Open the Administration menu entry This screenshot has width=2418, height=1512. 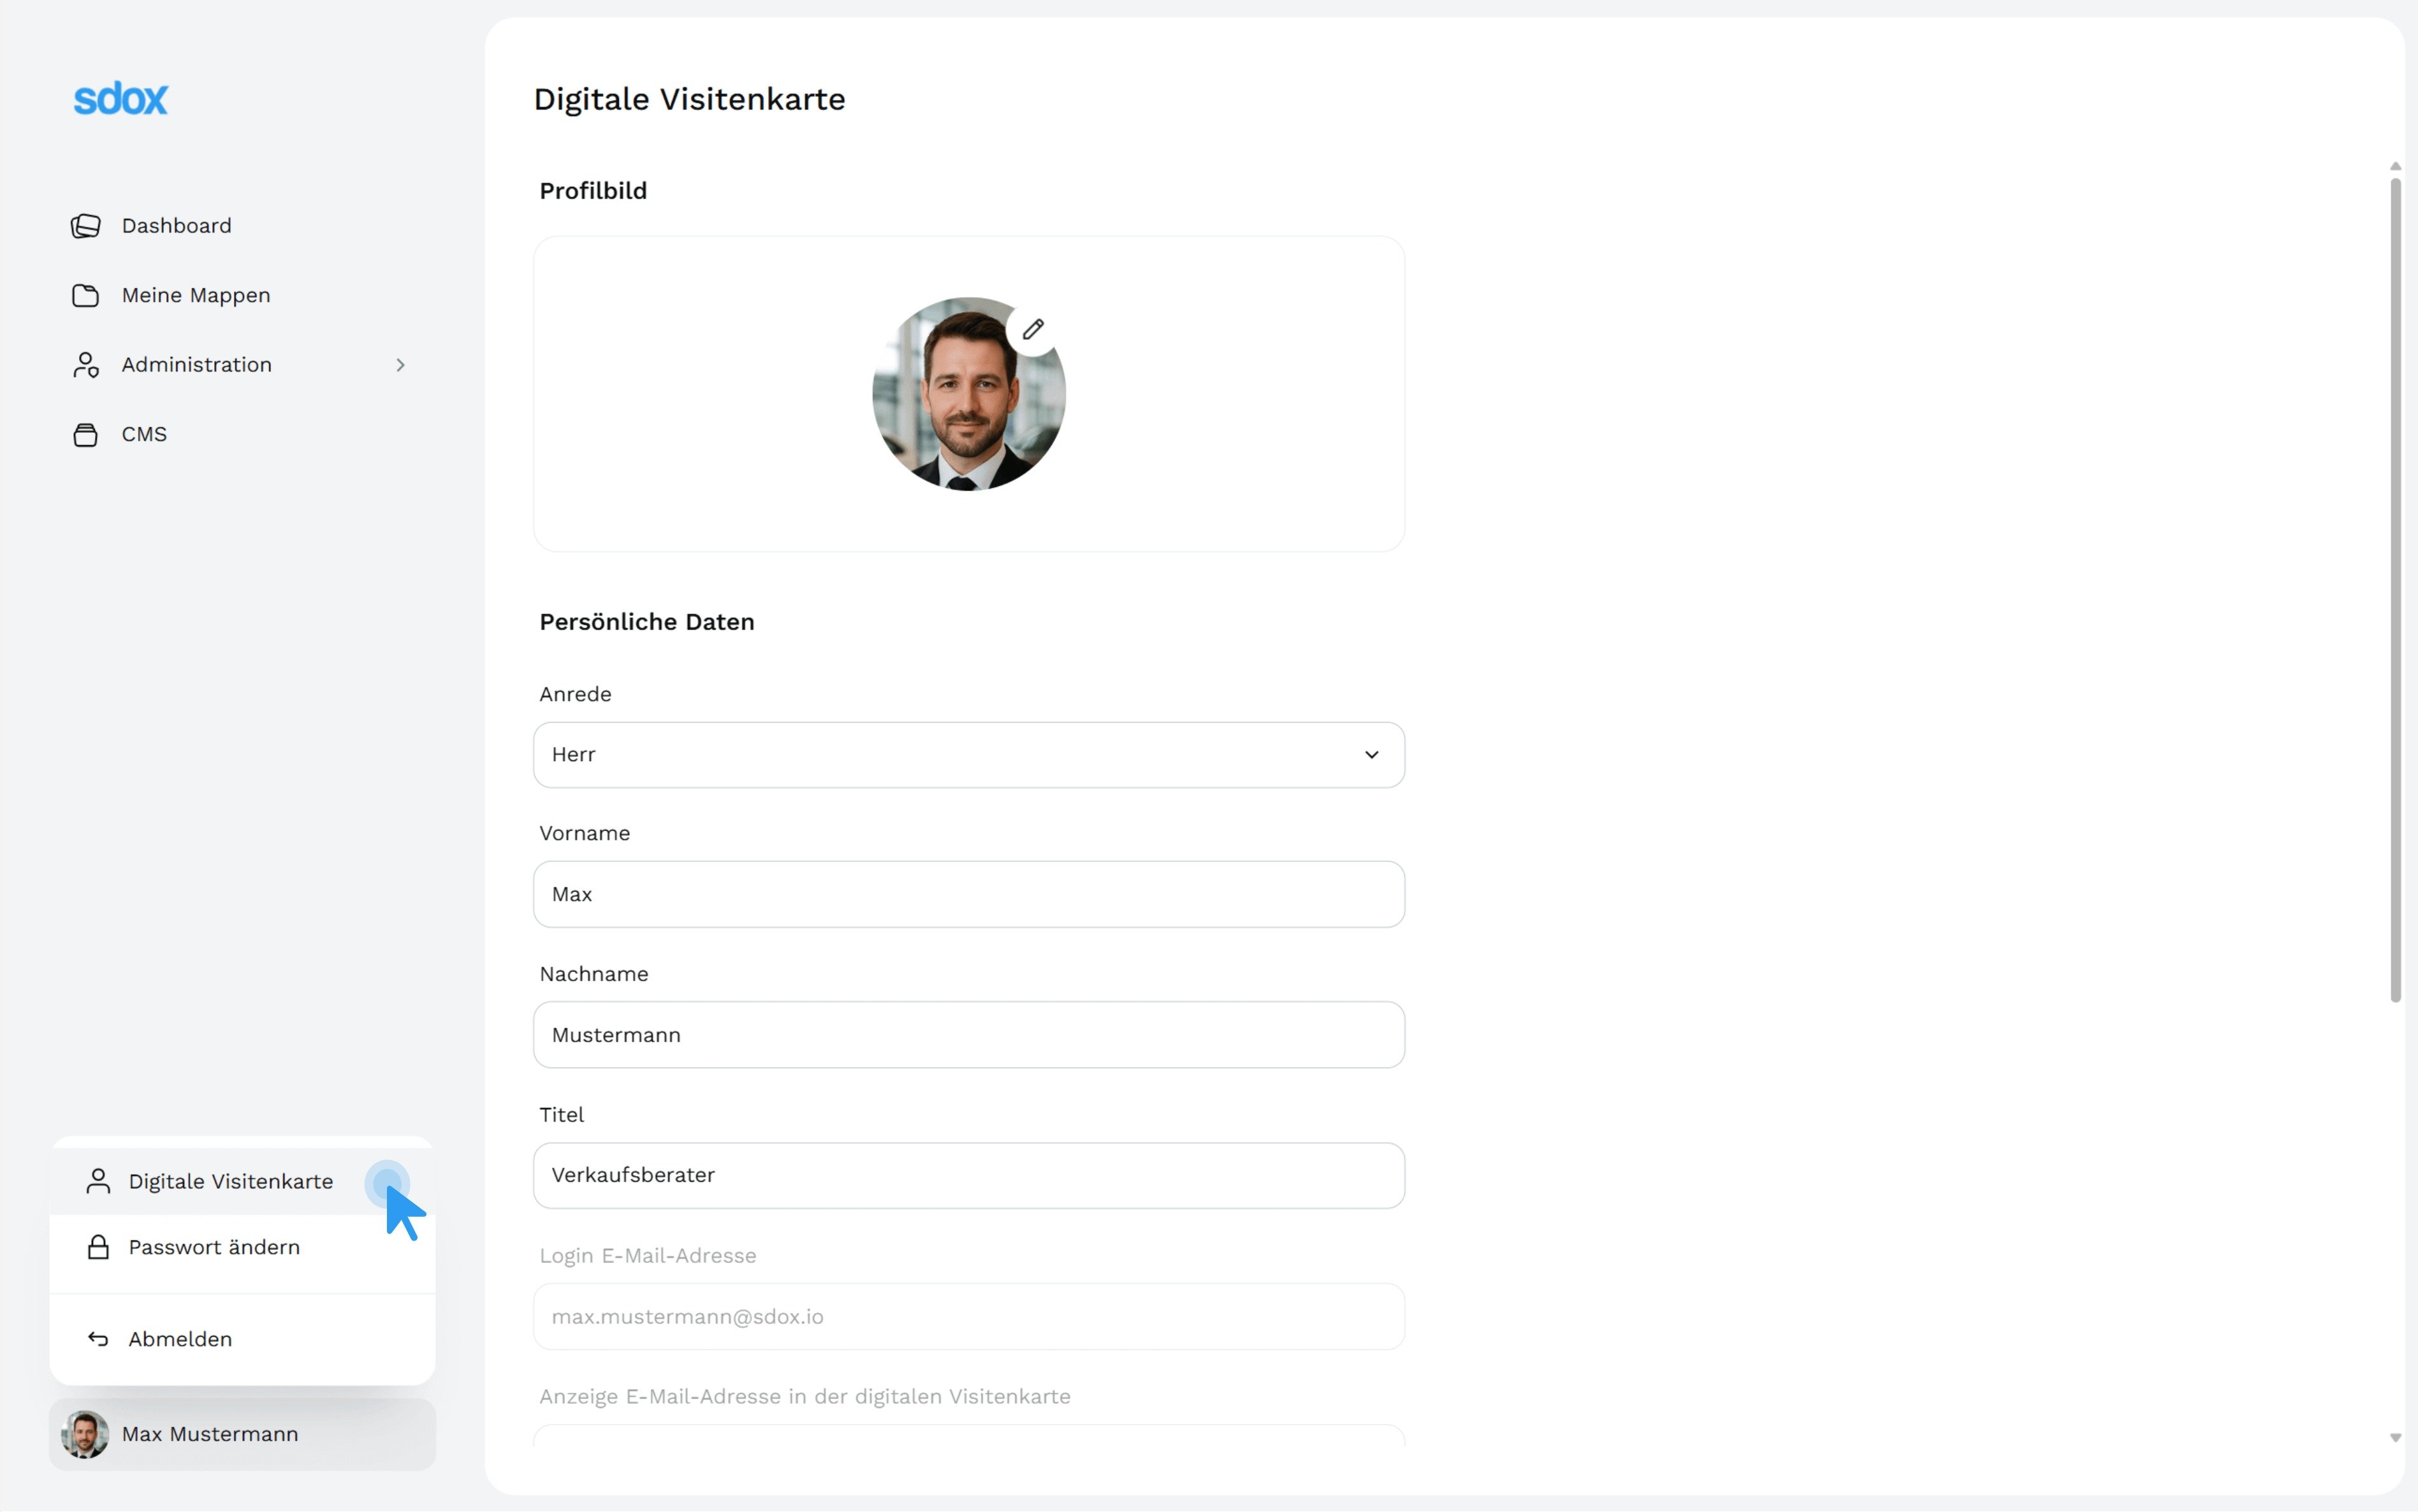coord(242,365)
